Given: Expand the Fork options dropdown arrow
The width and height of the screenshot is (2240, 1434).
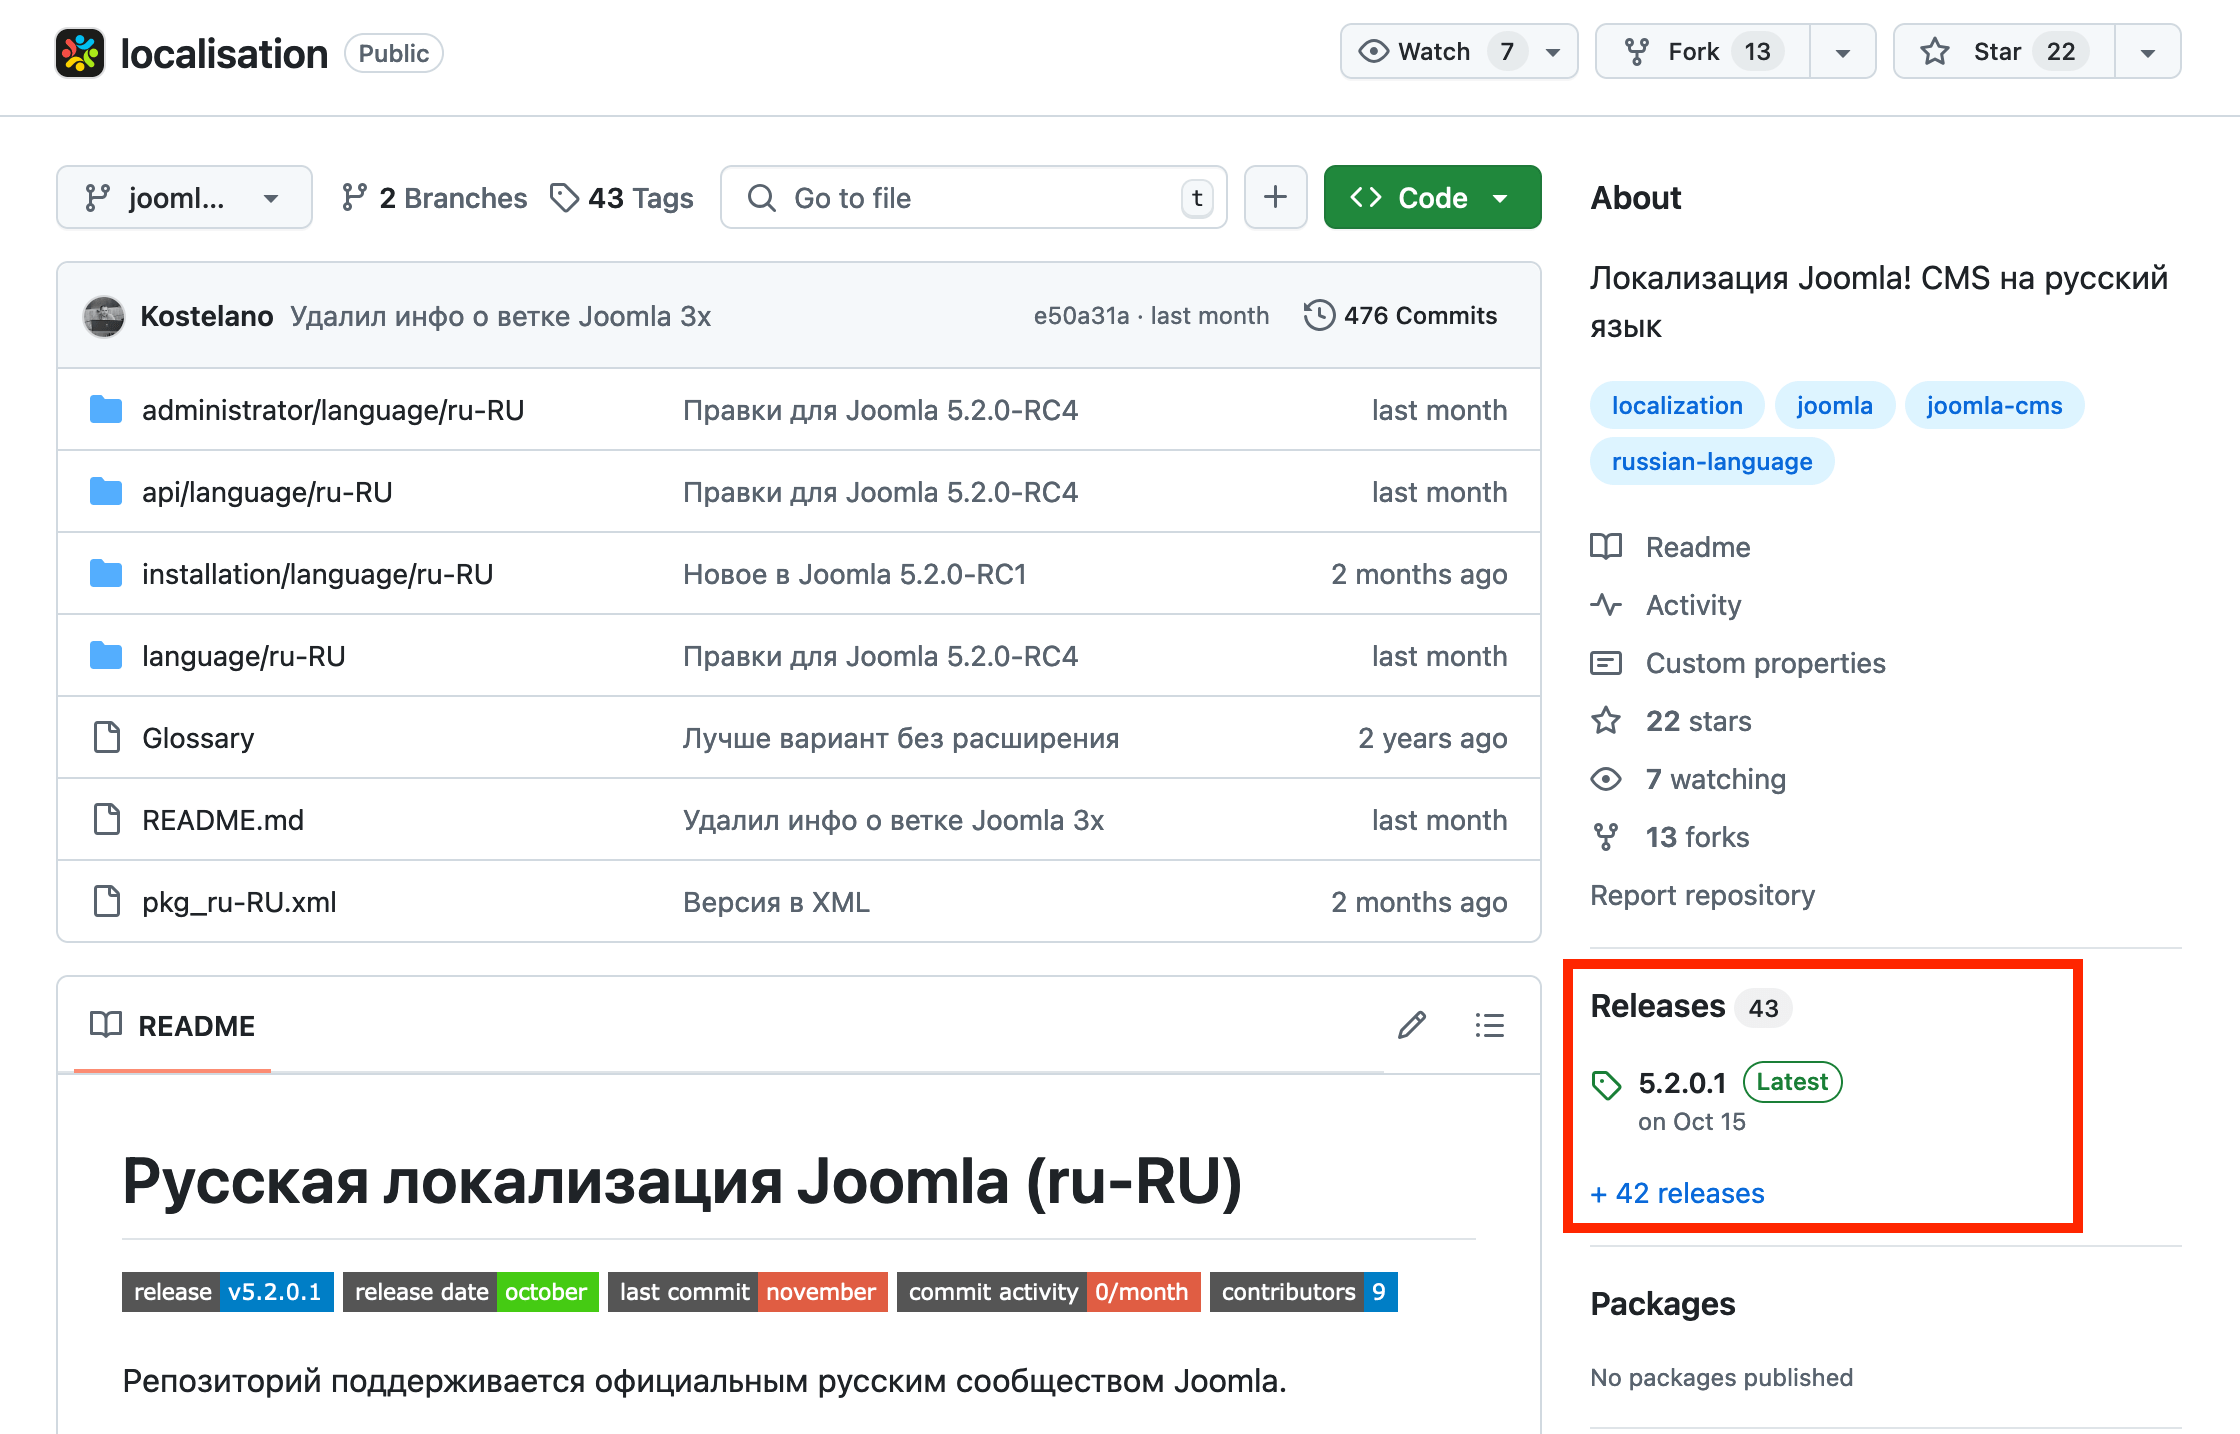Looking at the screenshot, I should point(1842,52).
